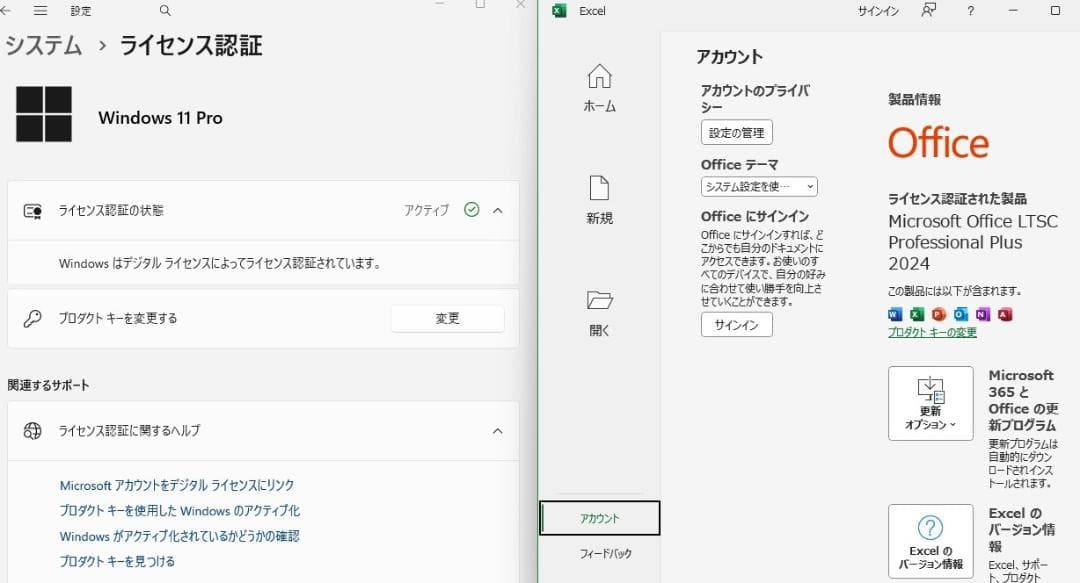1080x583 pixels.
Task: Click the Access icon under included products
Action: 1005,314
